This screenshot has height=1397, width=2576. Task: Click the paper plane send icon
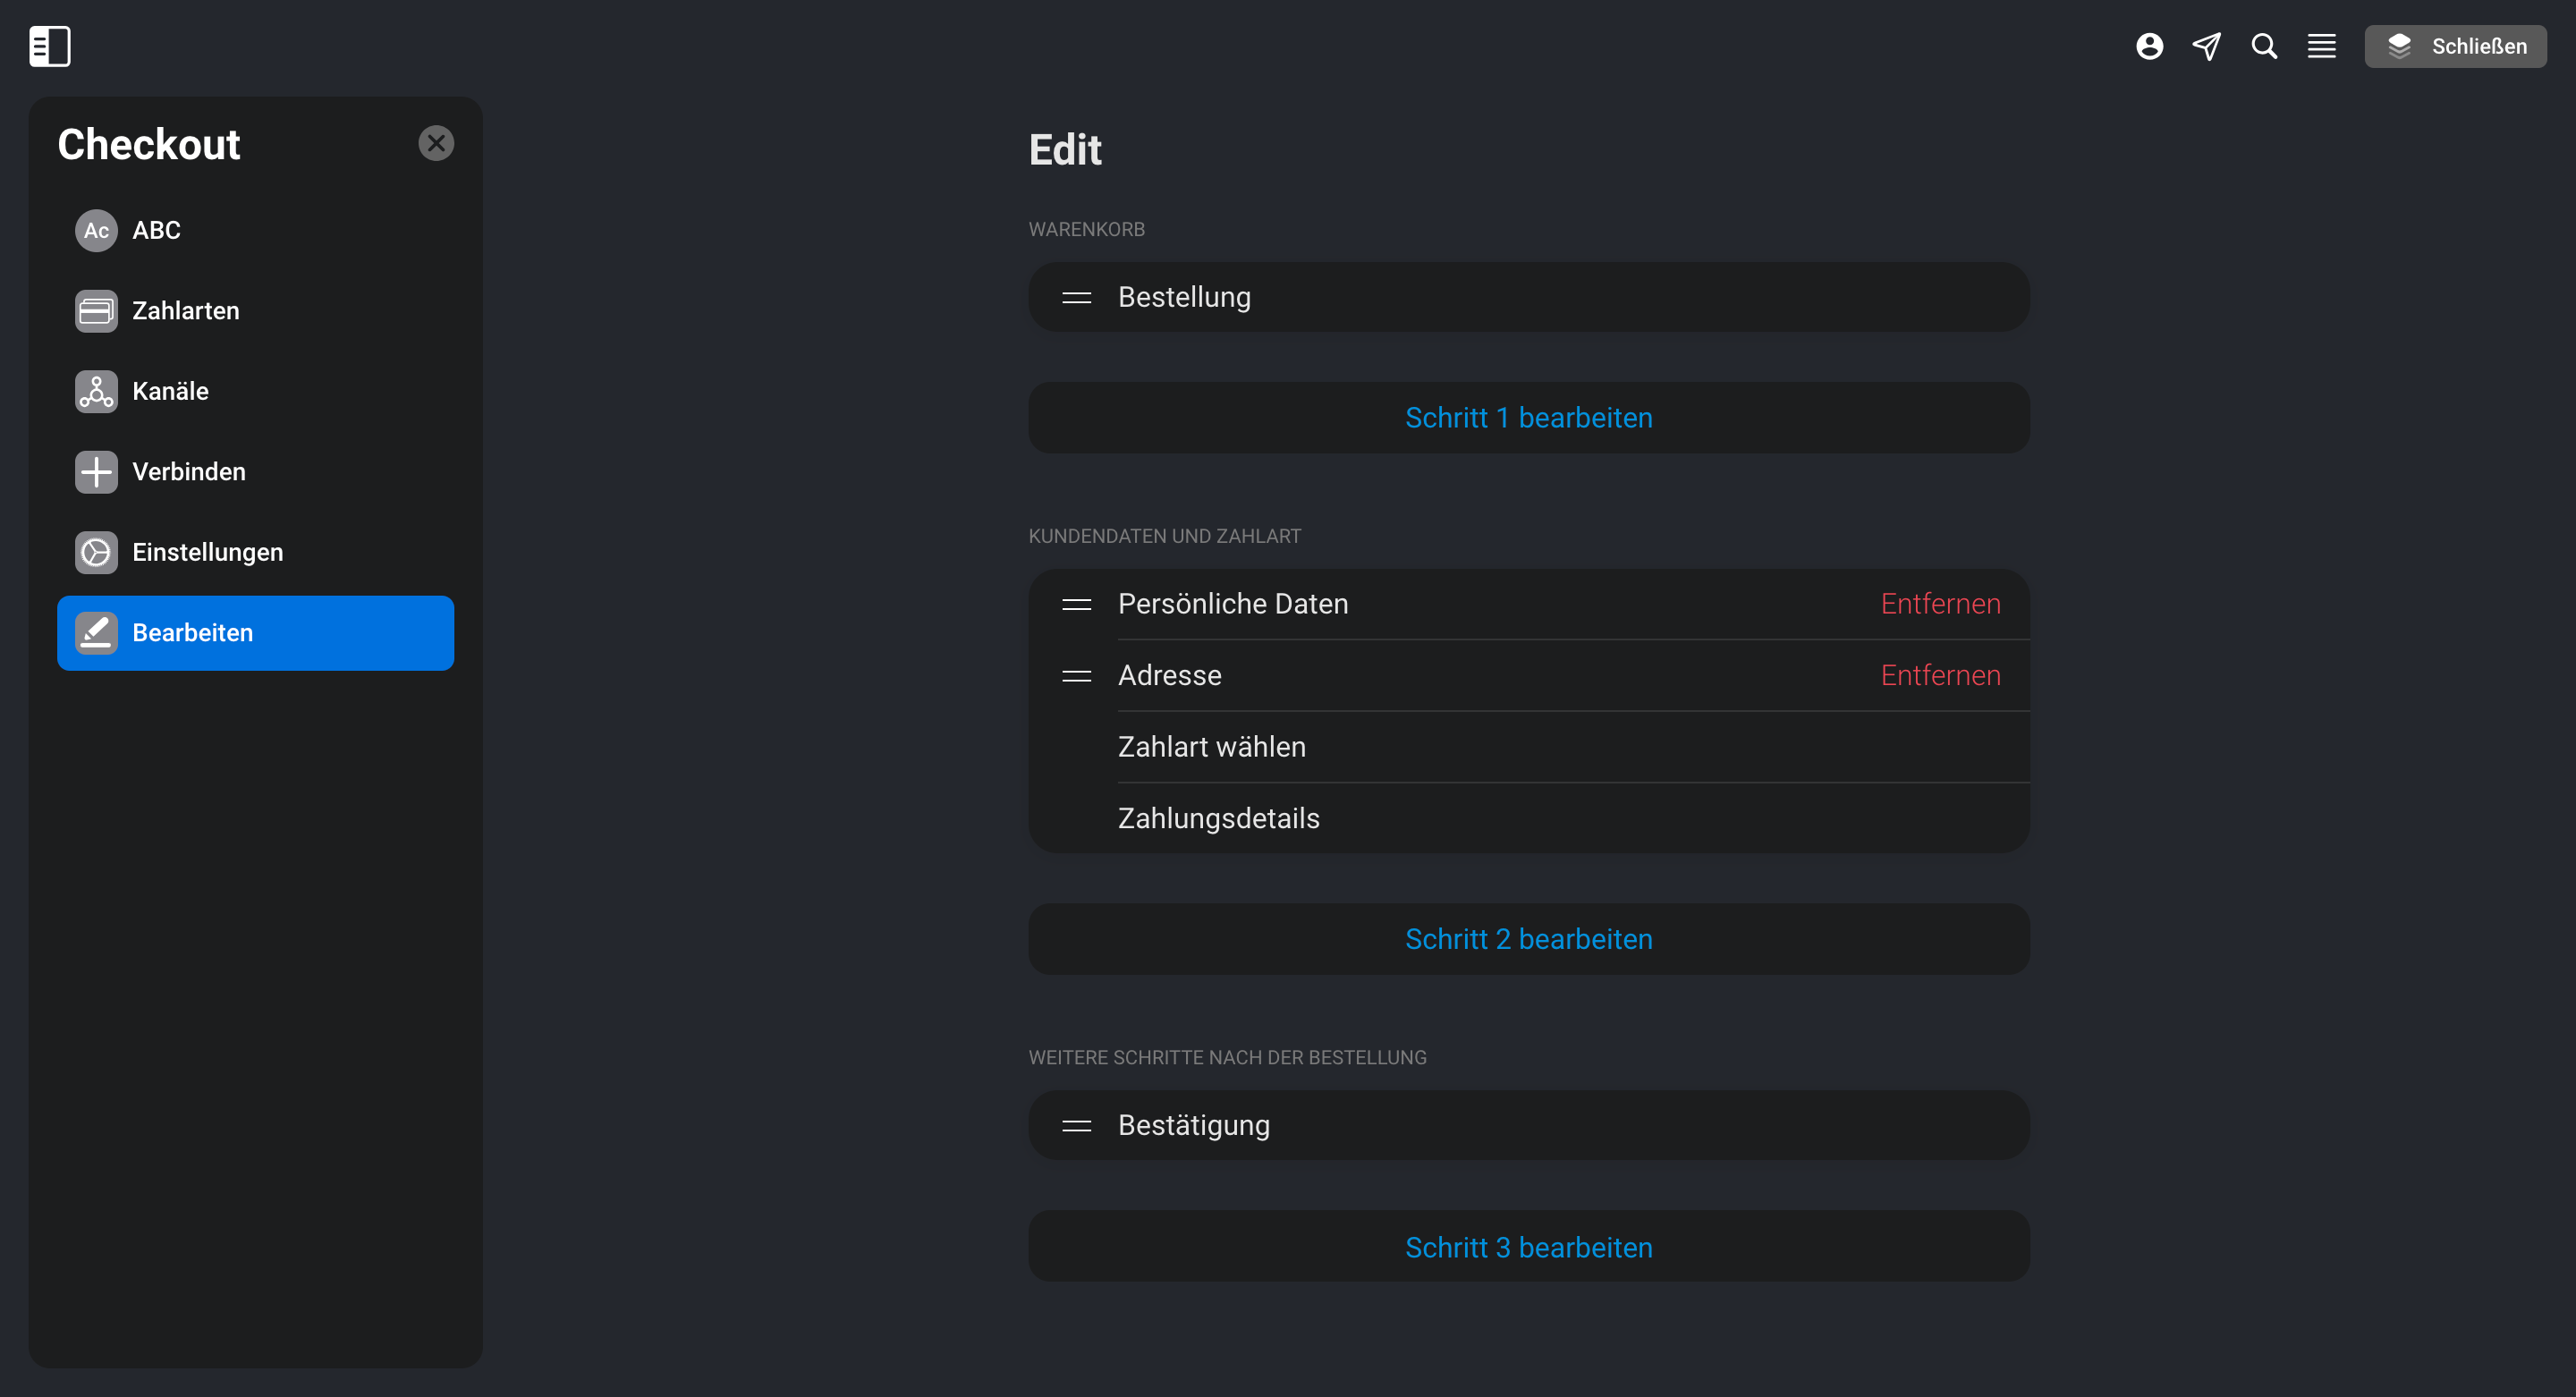2206,46
